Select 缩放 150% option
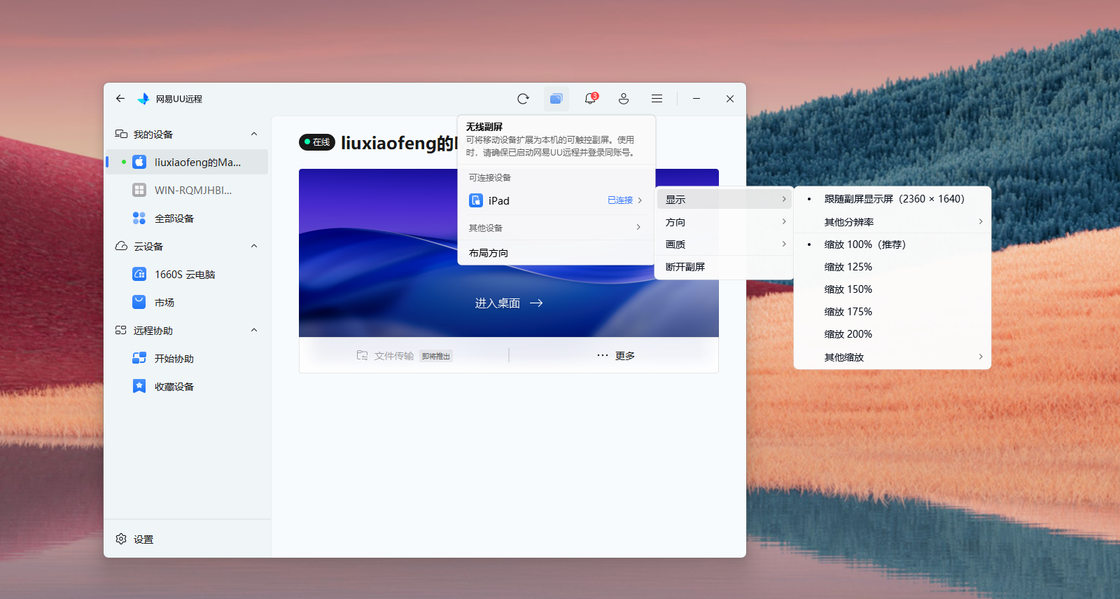 click(x=892, y=289)
